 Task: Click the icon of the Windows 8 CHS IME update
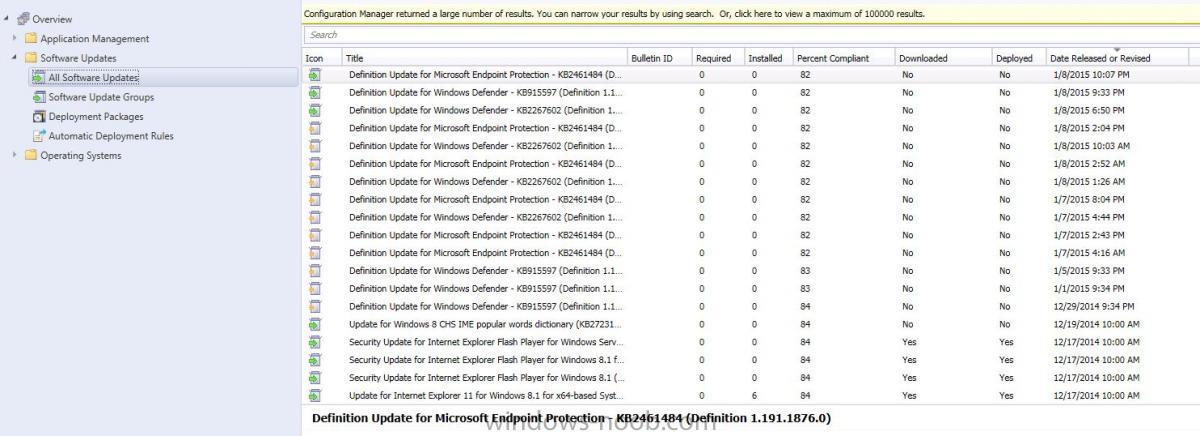coord(315,324)
